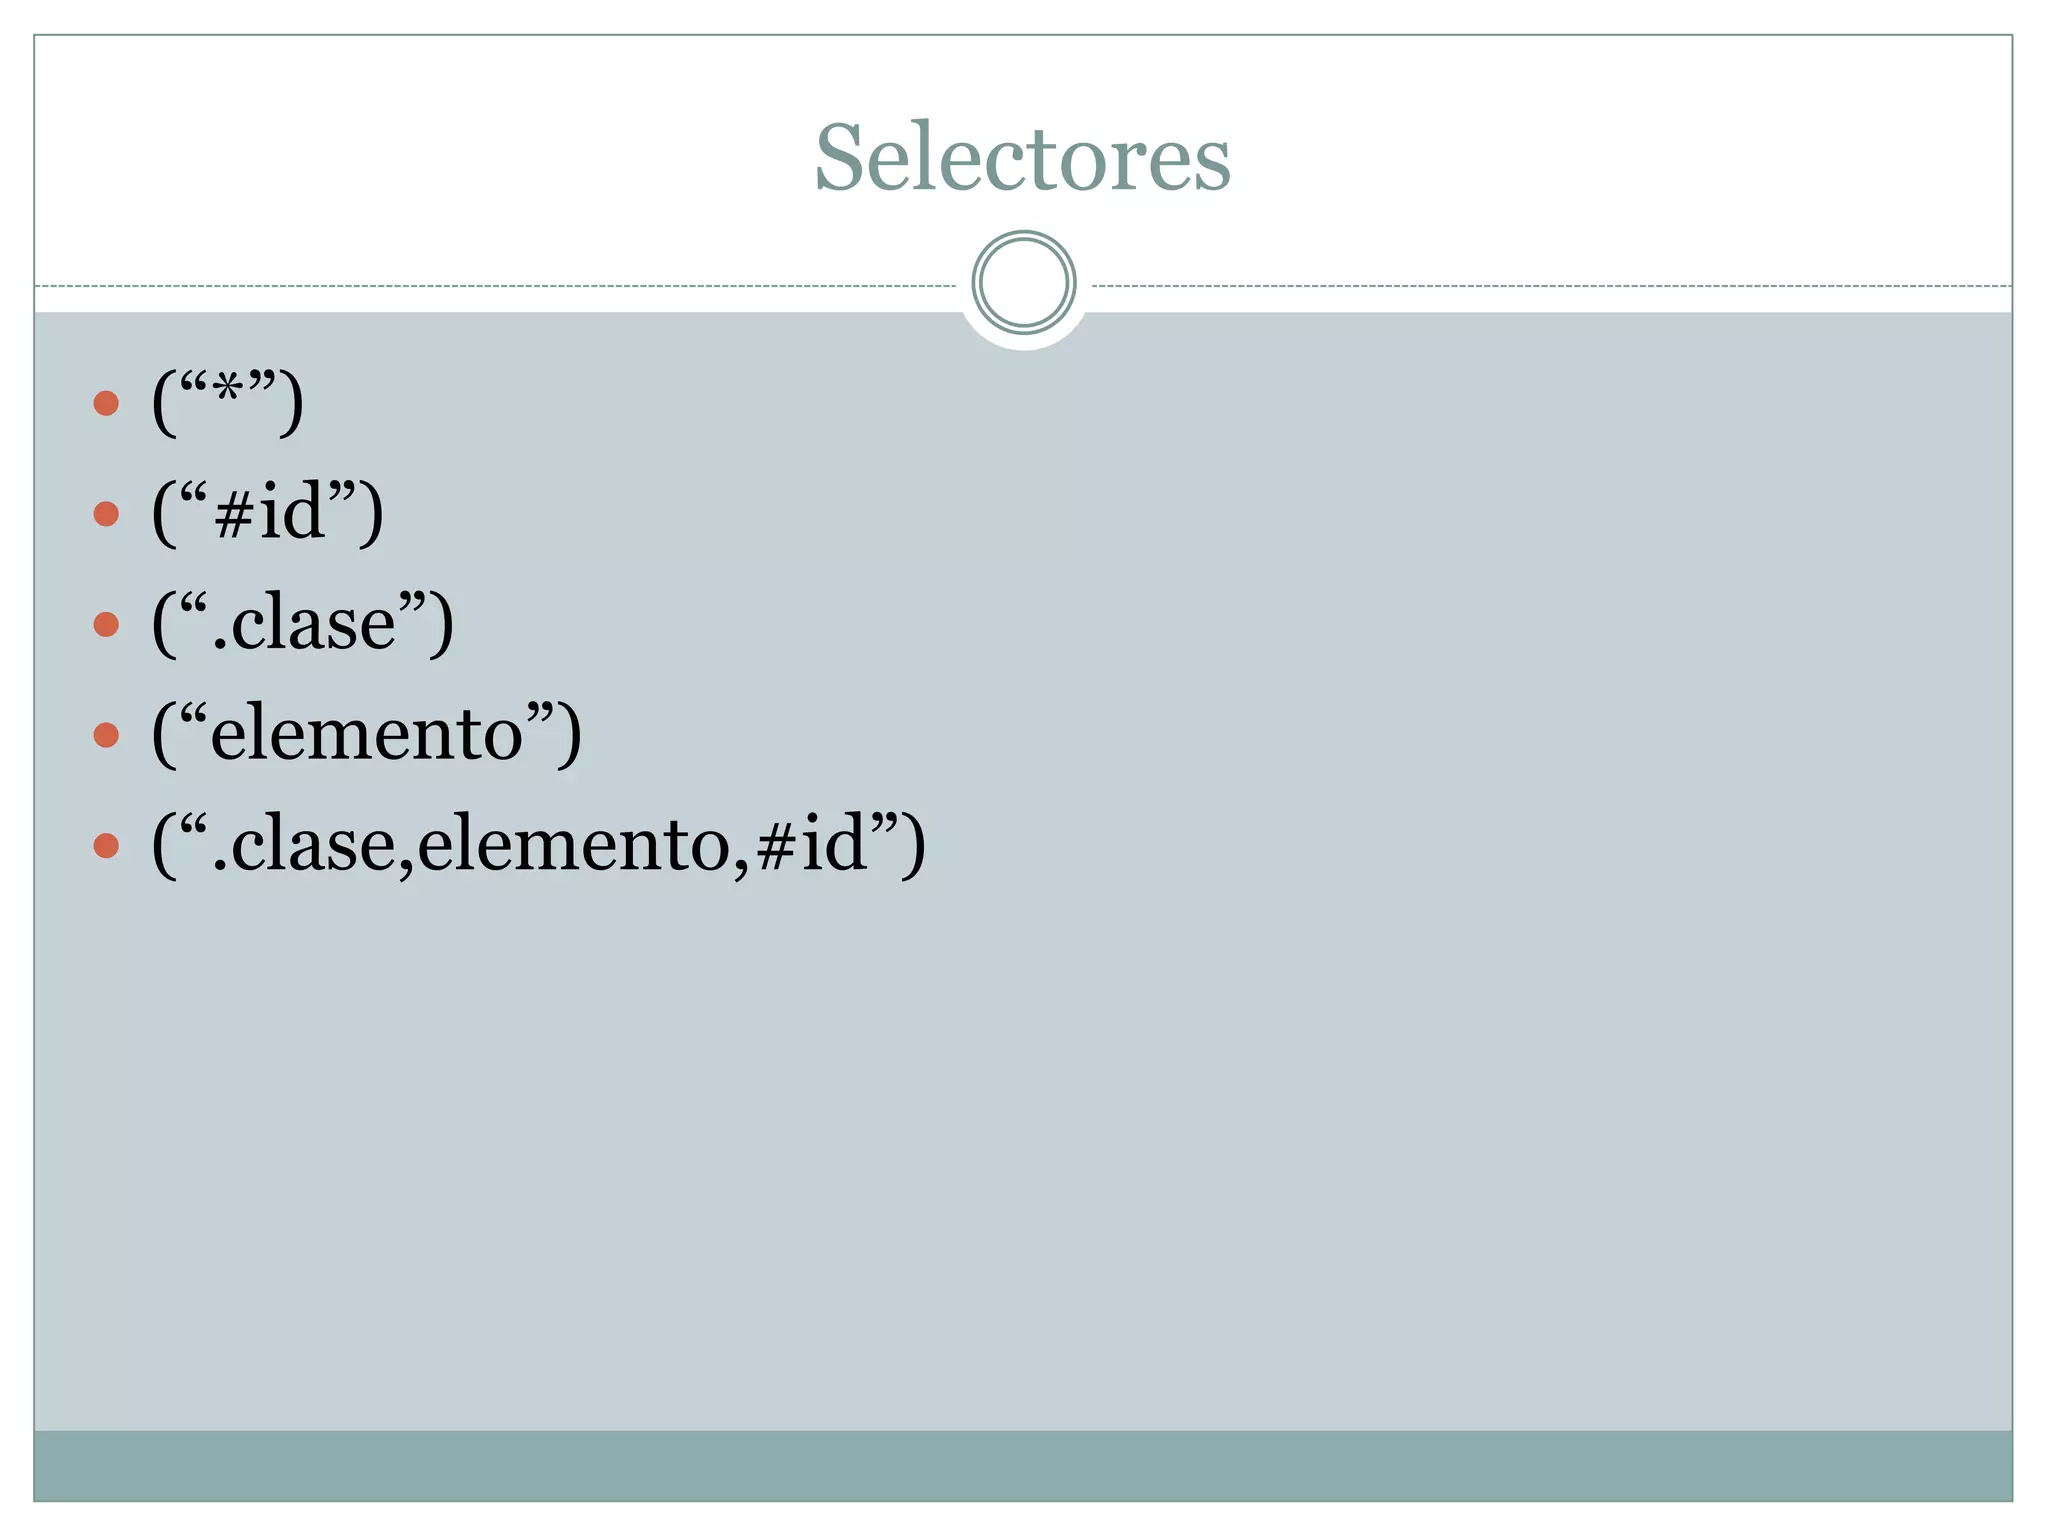2048x1536 pixels.
Task: Click the dashed divider left of the circle
Action: pos(500,286)
